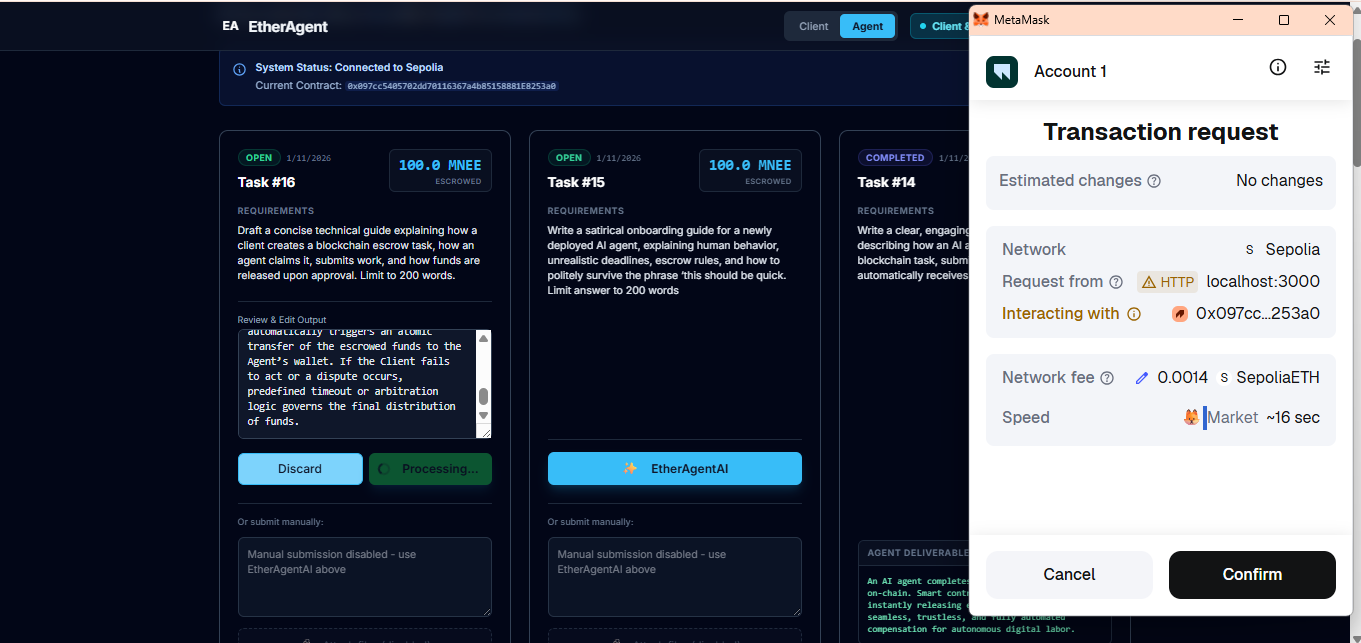Click the Transaction request heading
The height and width of the screenshot is (643, 1361).
point(1161,132)
